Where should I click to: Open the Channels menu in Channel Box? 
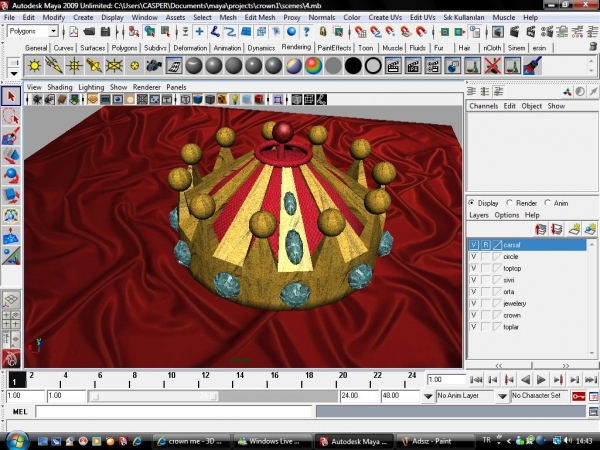tap(484, 106)
